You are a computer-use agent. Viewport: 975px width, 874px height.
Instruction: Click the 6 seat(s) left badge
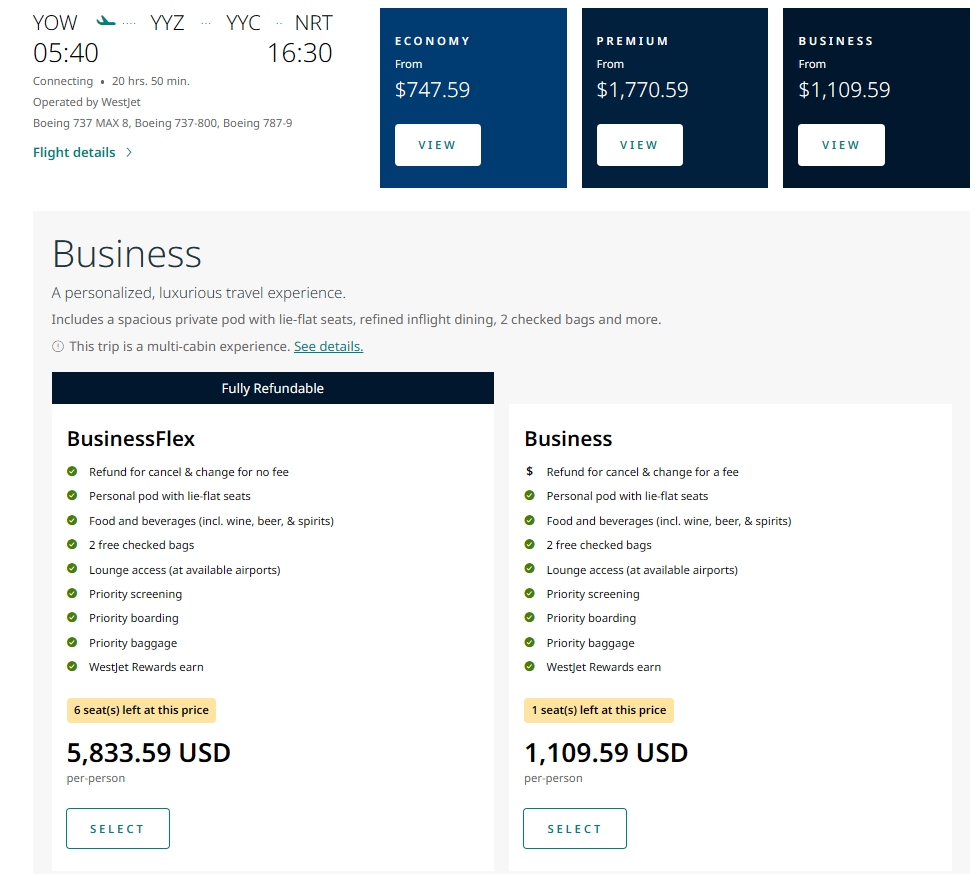pyautogui.click(x=141, y=710)
